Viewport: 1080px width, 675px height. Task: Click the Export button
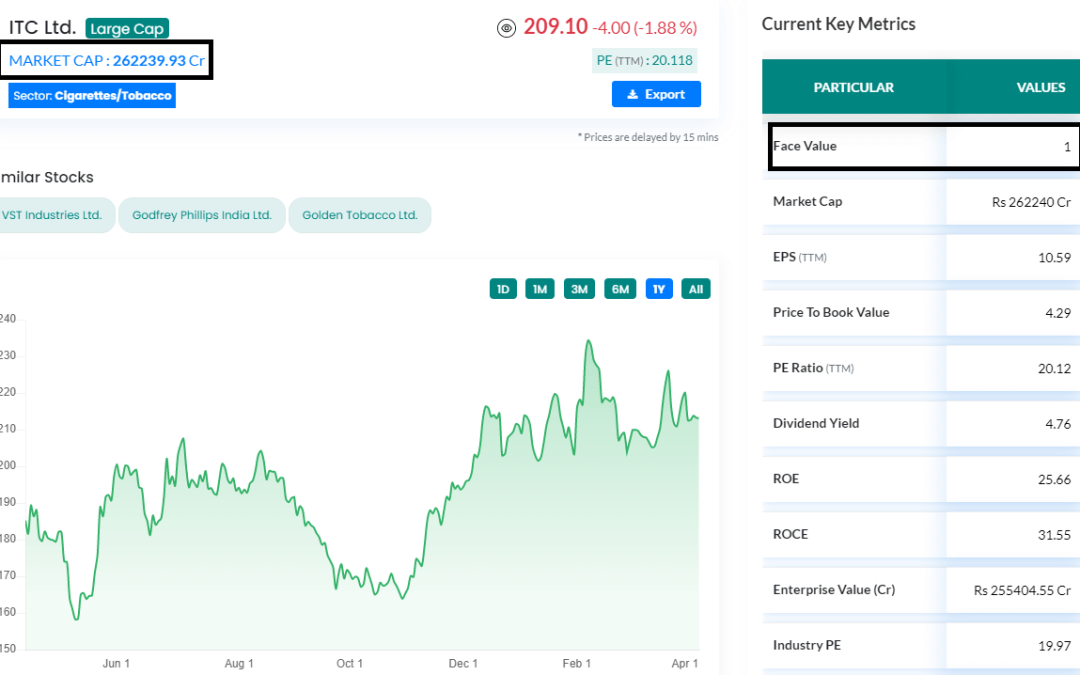(656, 94)
